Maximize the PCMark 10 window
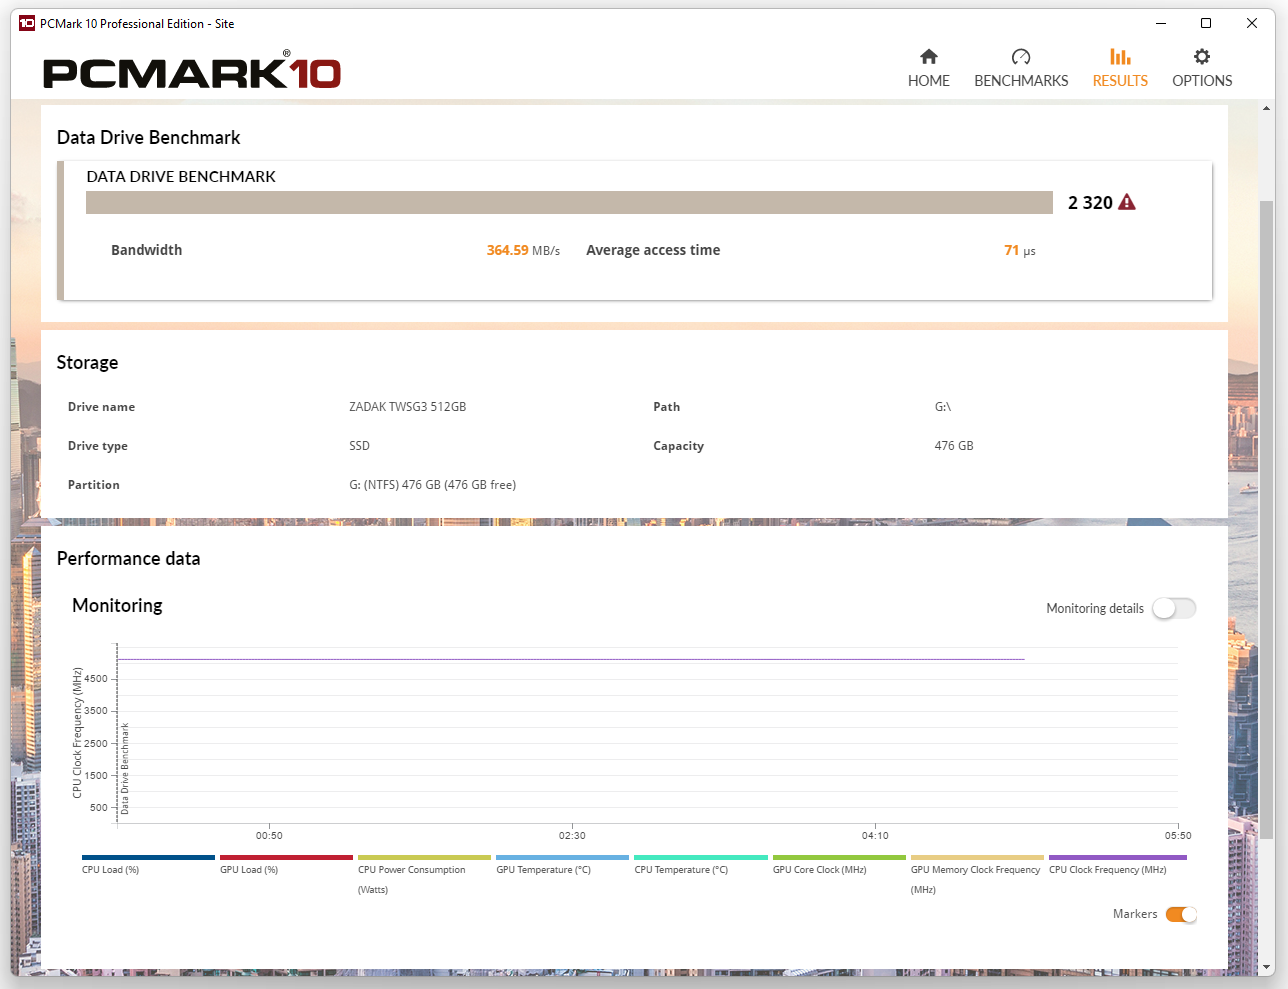 [x=1206, y=23]
